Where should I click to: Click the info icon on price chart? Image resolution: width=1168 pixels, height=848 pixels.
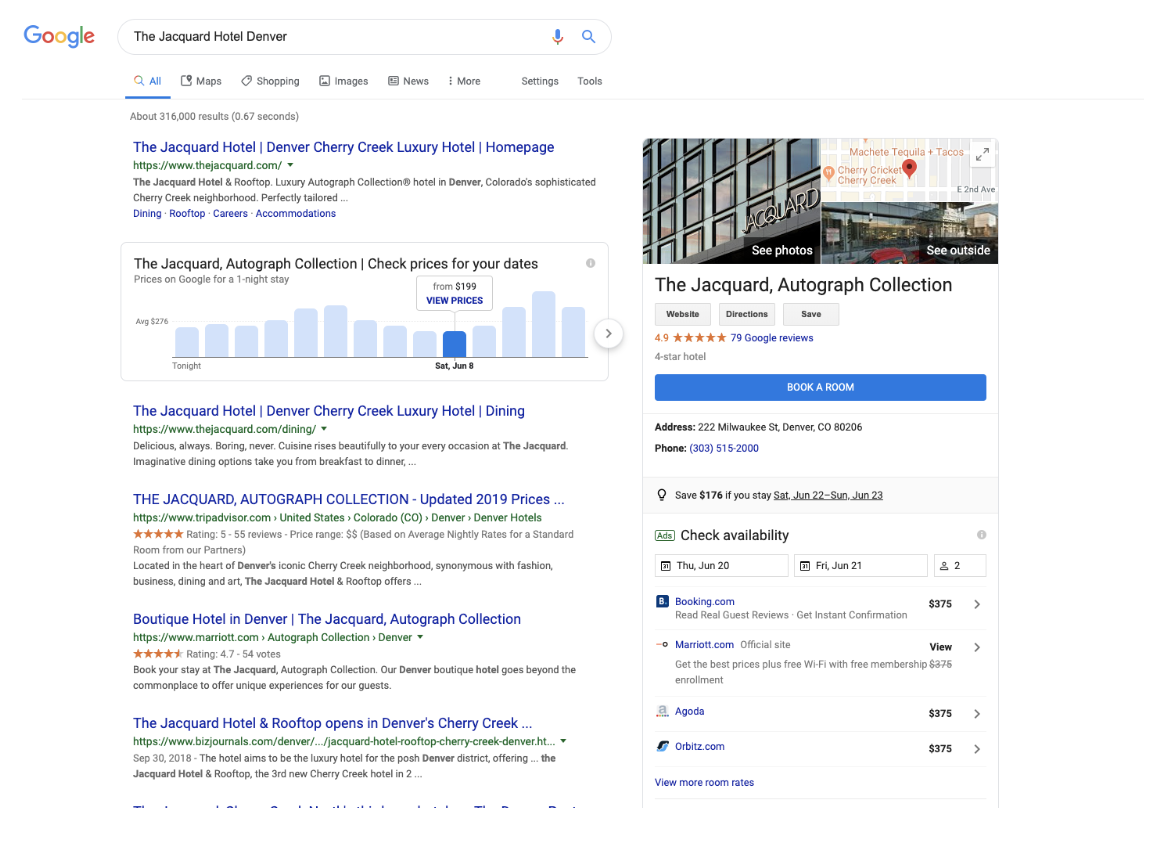(590, 263)
